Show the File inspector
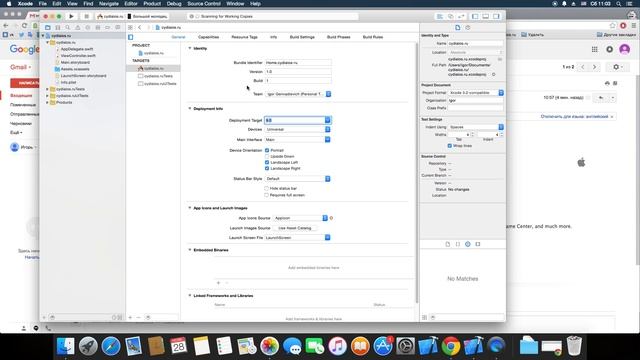 [458, 27]
